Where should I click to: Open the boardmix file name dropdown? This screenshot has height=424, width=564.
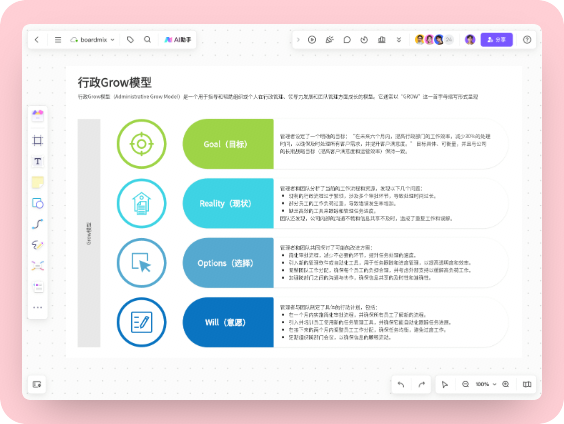(93, 40)
